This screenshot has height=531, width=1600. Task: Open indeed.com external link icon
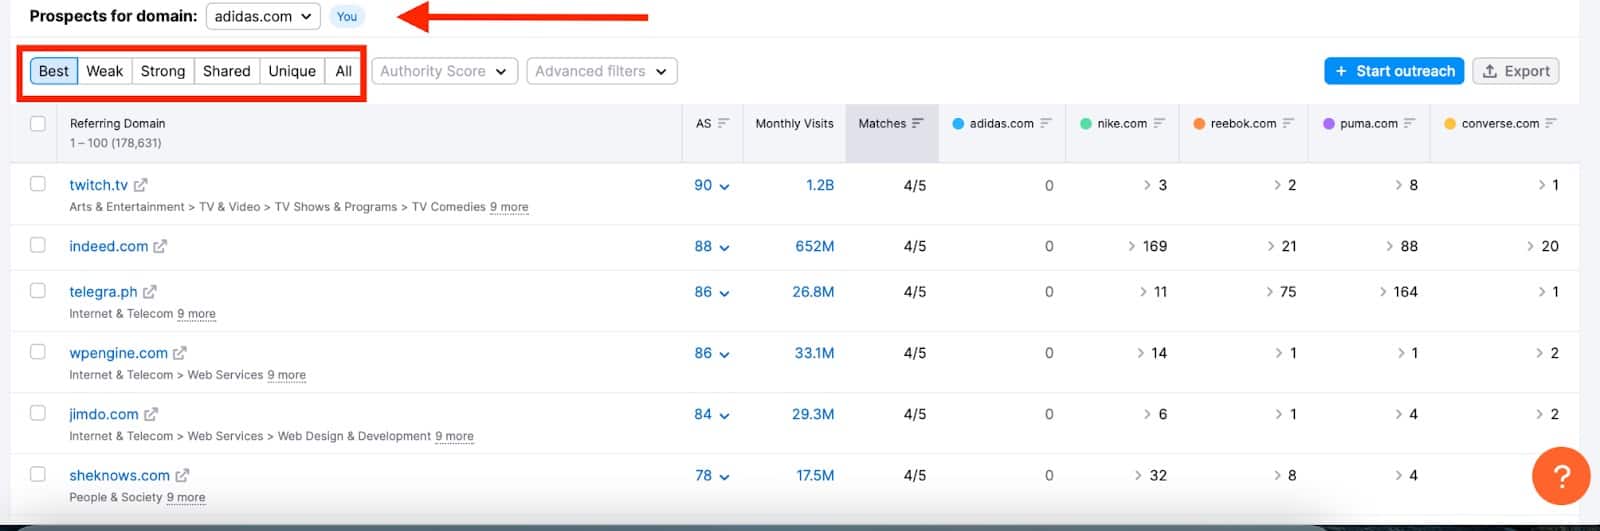(x=160, y=246)
